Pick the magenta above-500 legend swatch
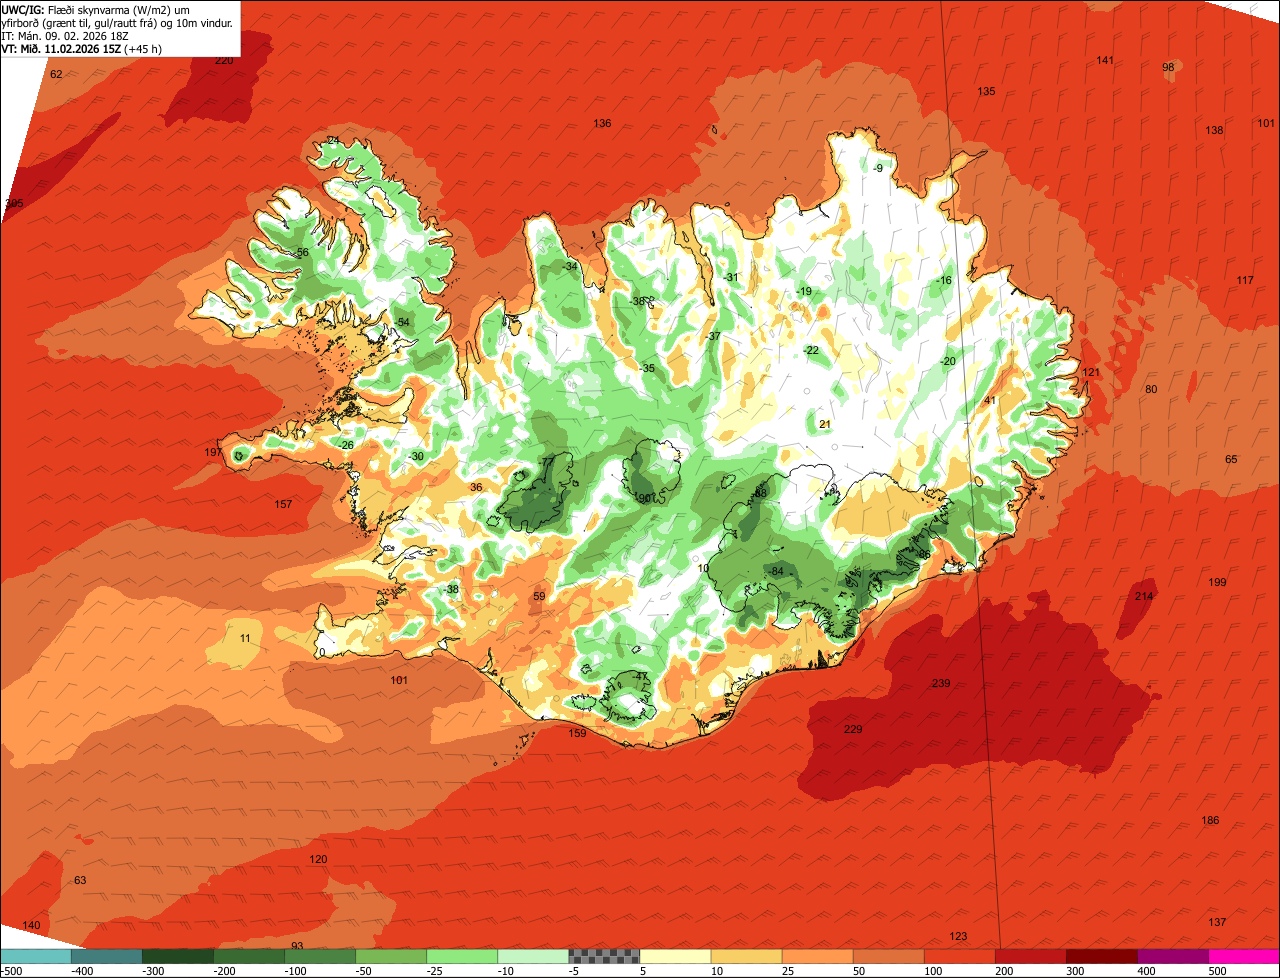1280x978 pixels. click(1243, 956)
